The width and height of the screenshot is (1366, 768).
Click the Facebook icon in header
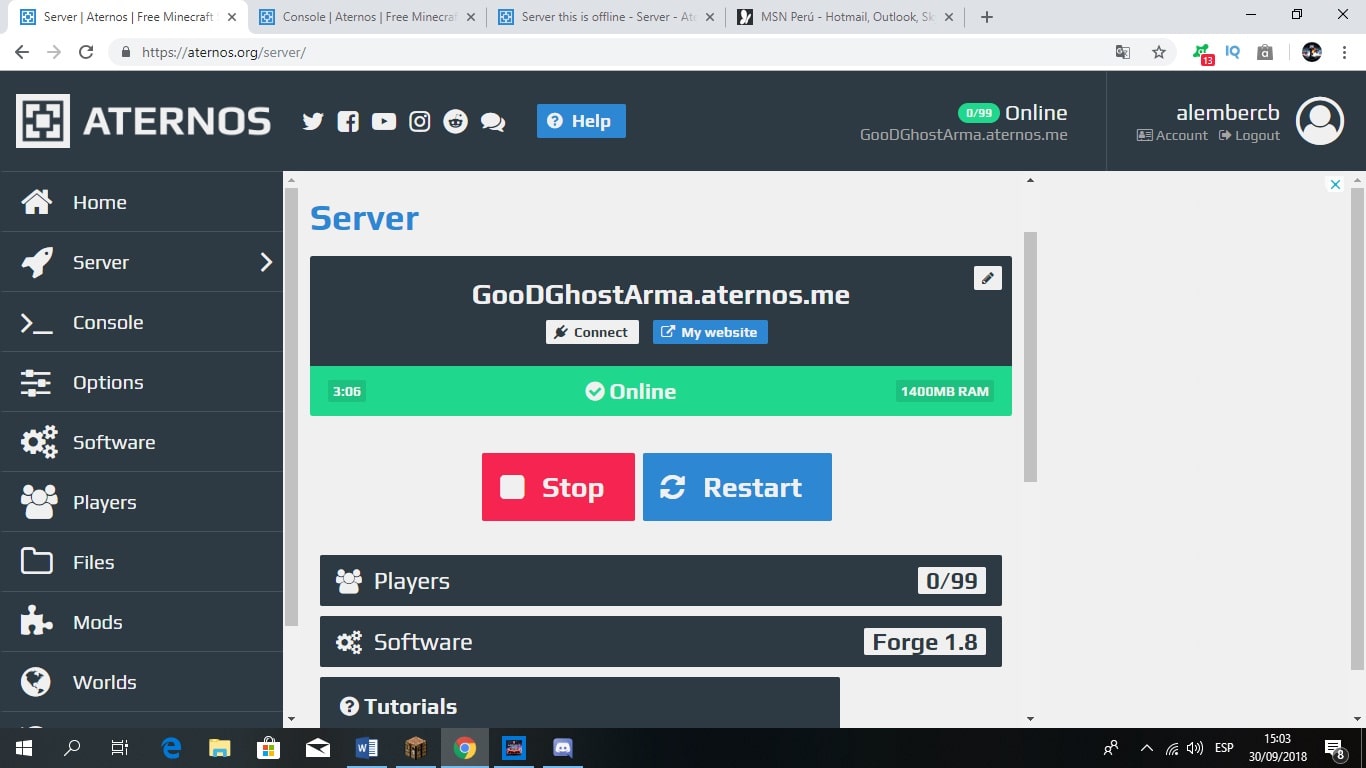(348, 122)
